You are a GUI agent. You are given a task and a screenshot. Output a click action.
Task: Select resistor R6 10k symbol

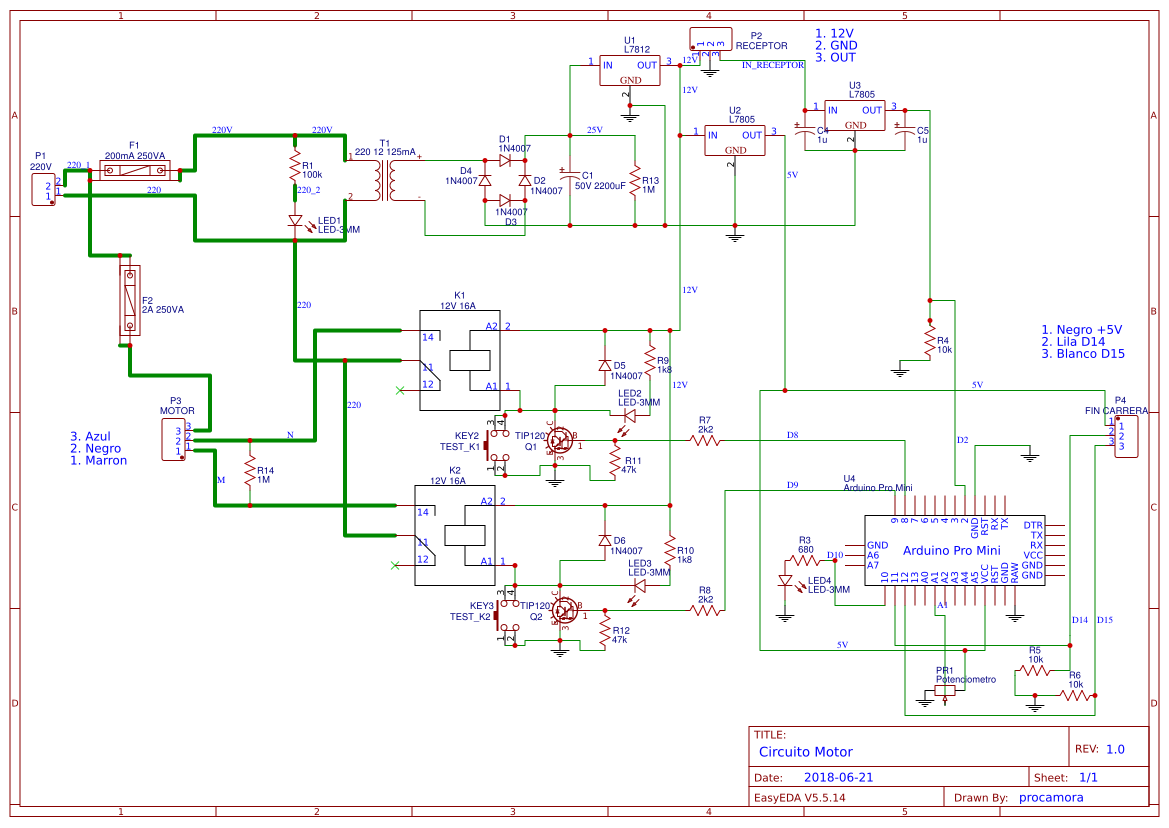coord(1075,695)
